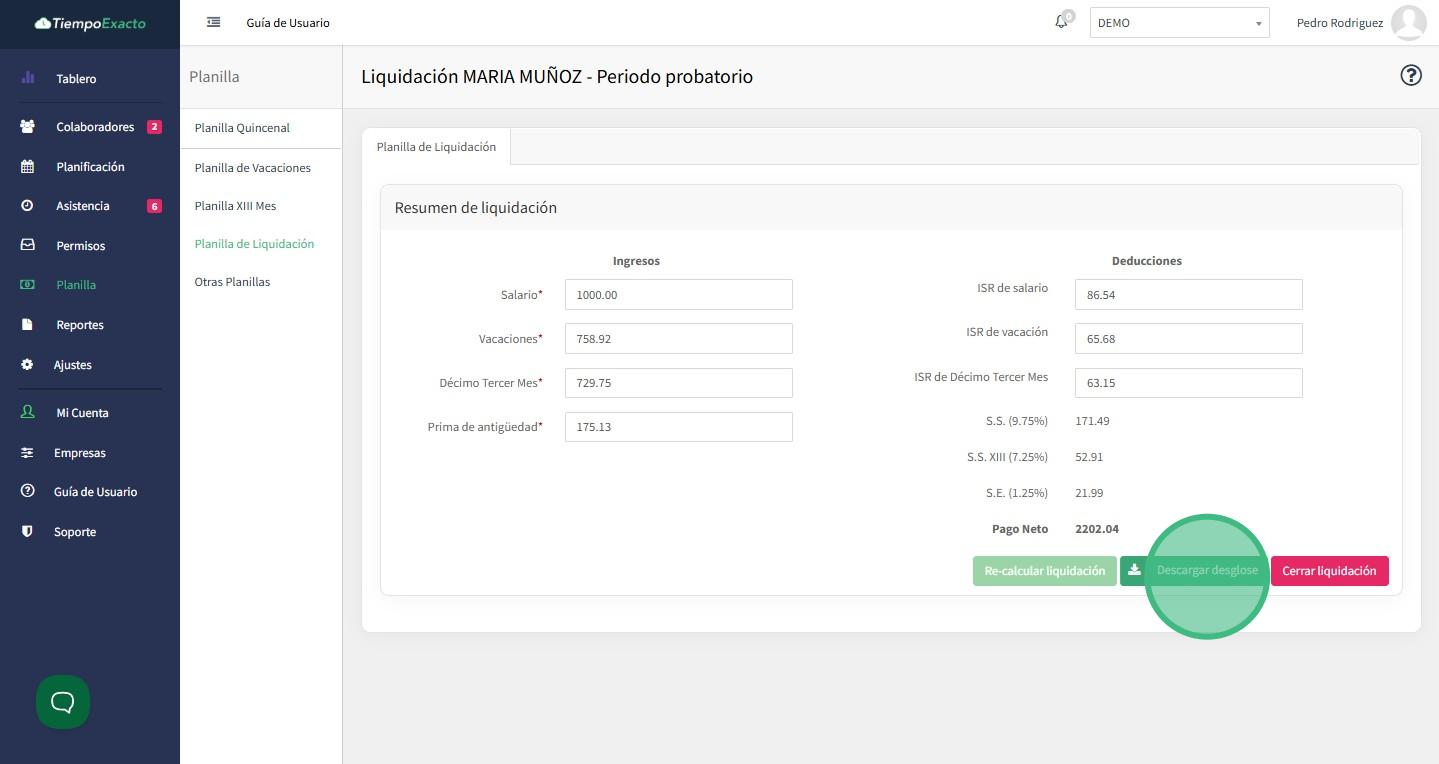Go to Colaboradores in the sidebar
1439x764 pixels.
tap(95, 127)
